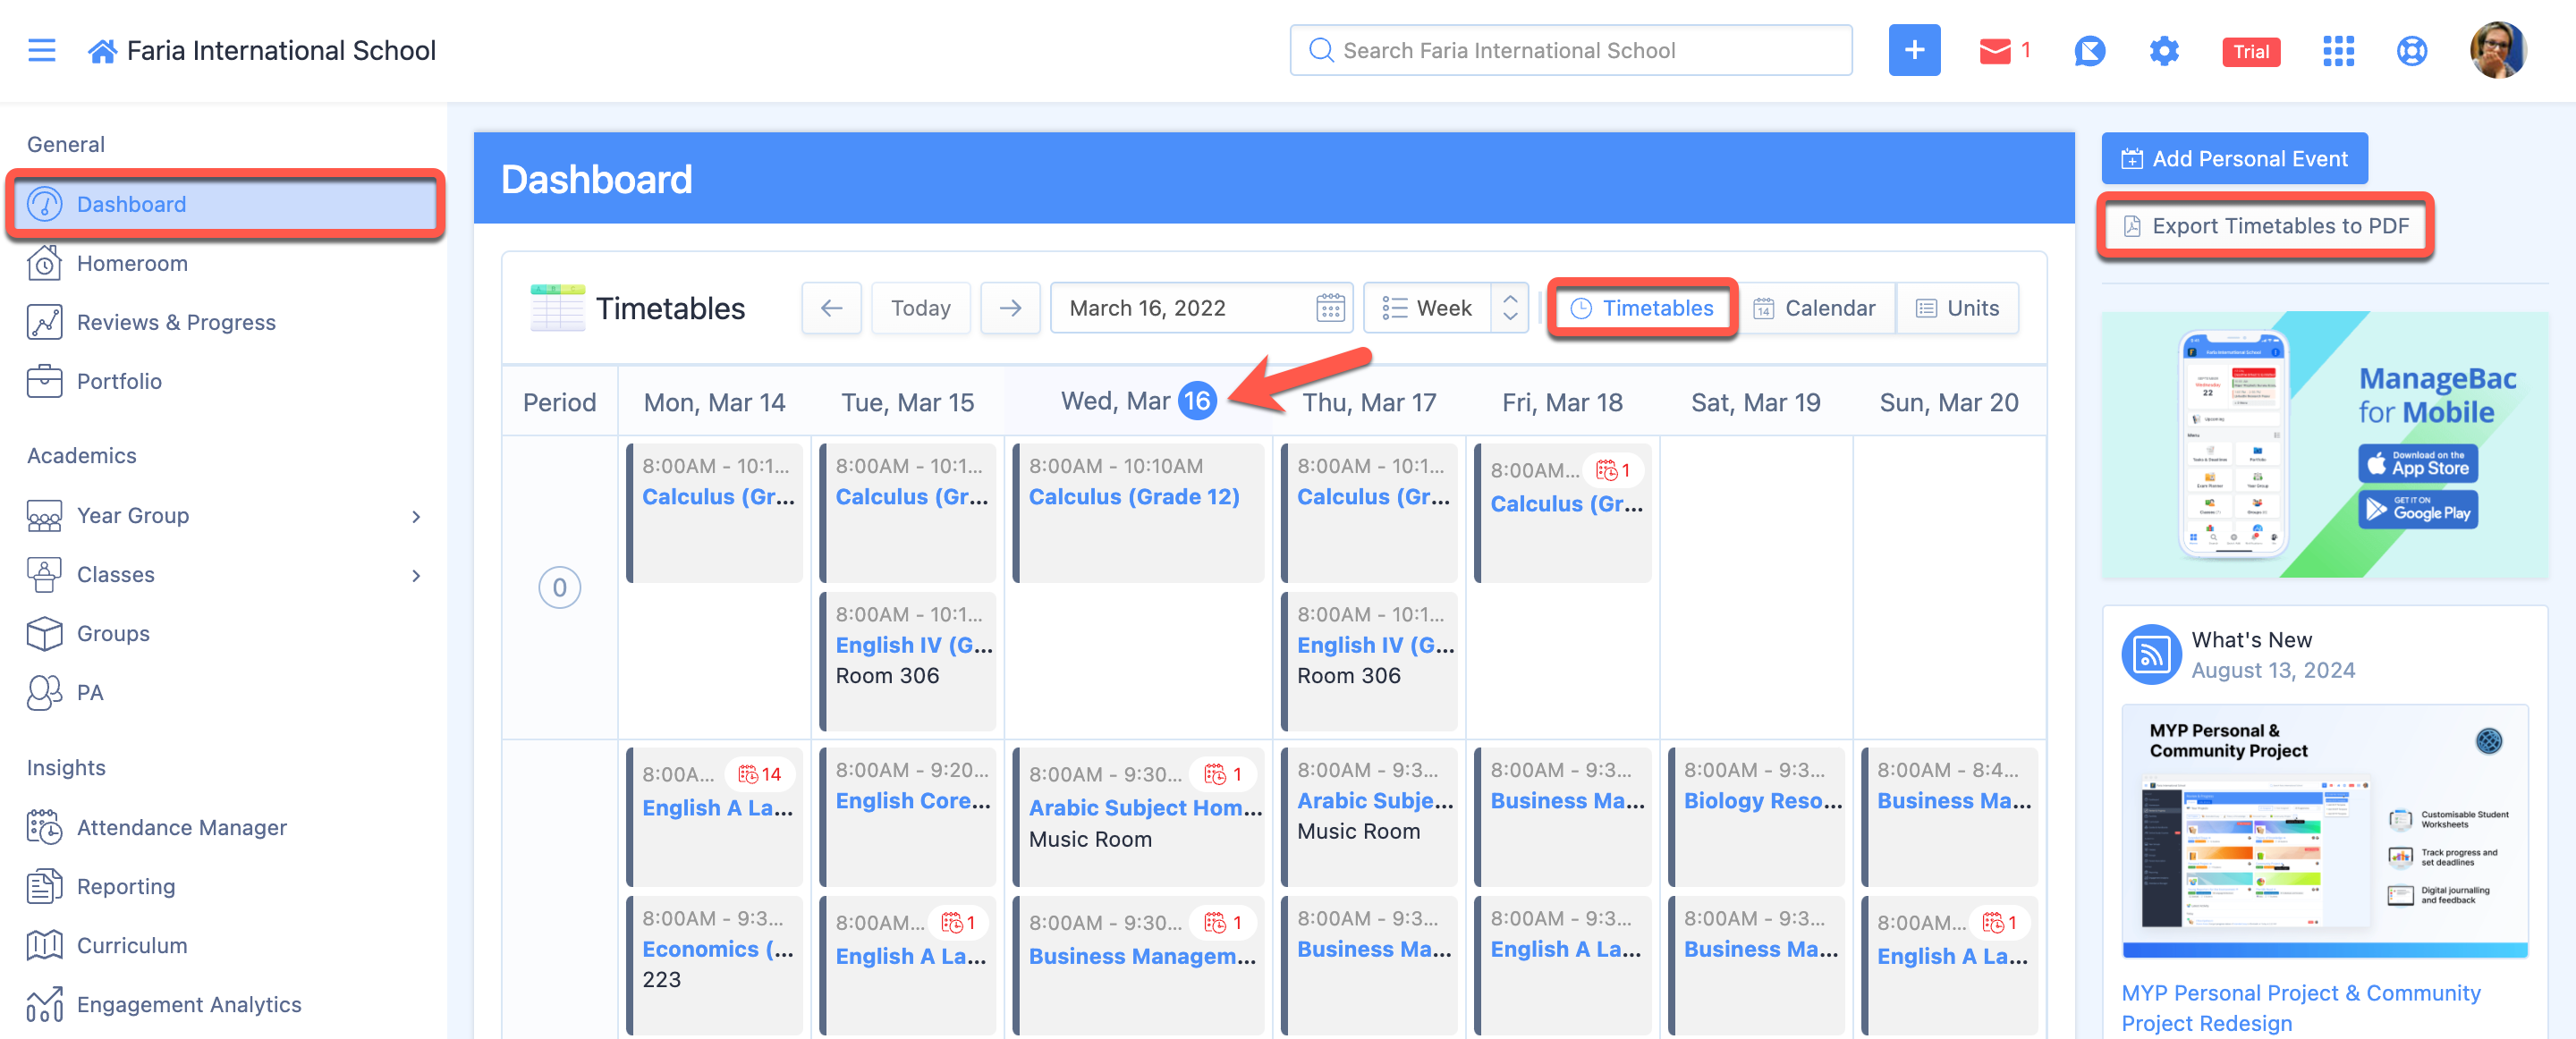2576x1039 pixels.
Task: Open the calendar picker in date field
Action: click(1329, 308)
